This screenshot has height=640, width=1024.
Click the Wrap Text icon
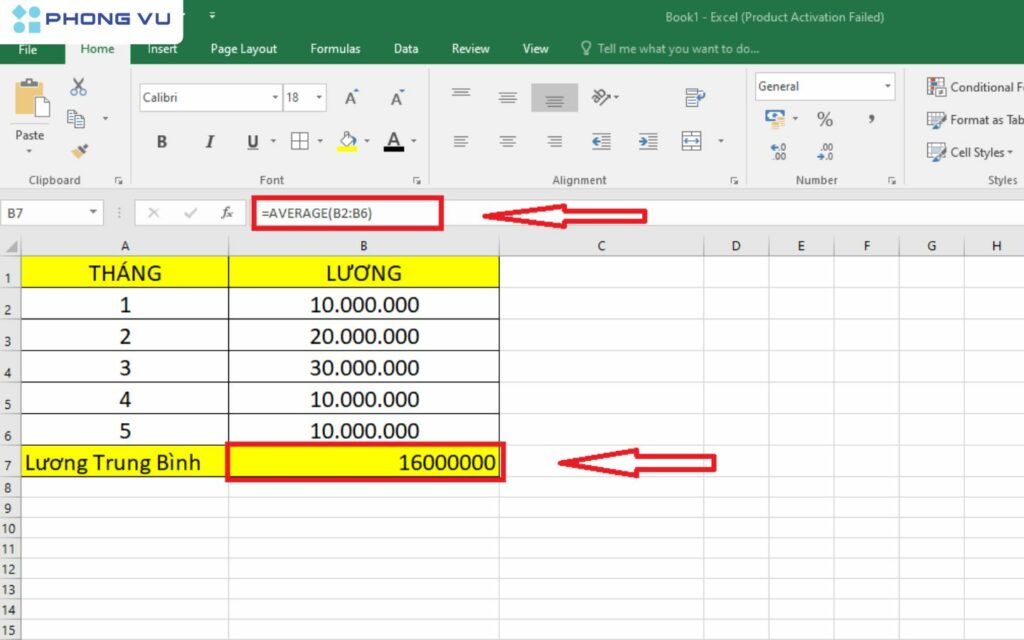695,97
